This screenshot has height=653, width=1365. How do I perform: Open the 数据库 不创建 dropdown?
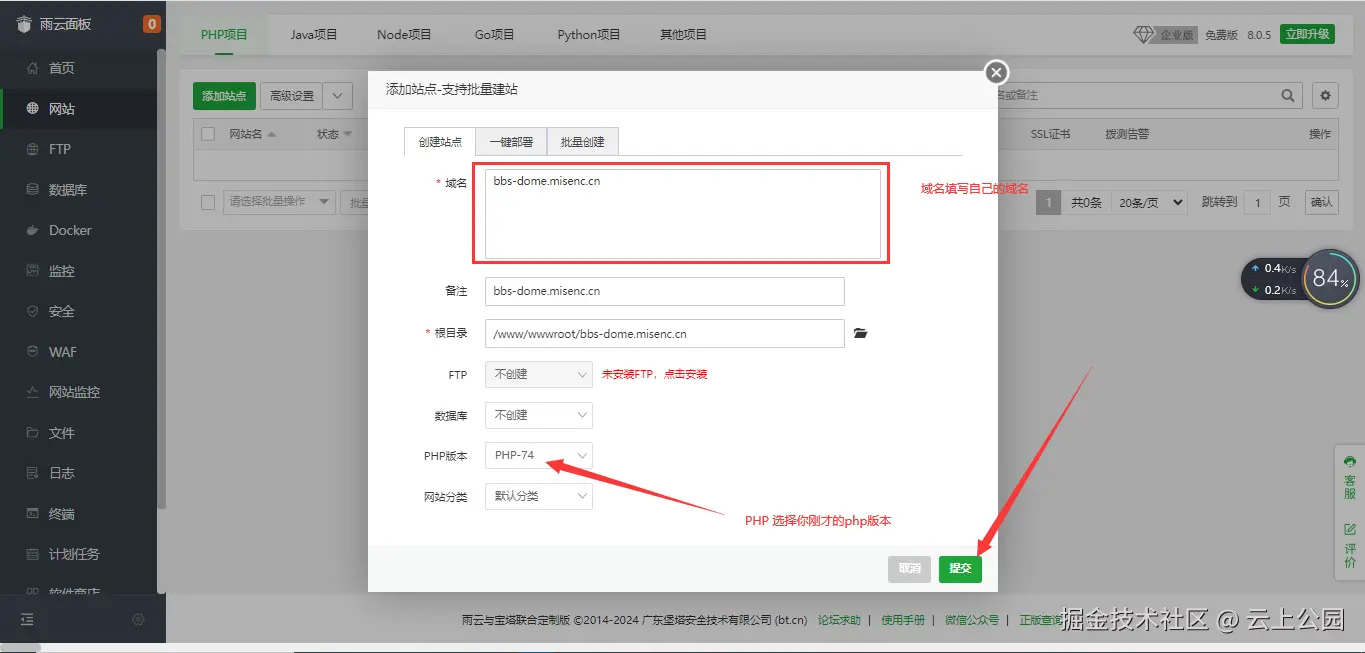point(539,415)
